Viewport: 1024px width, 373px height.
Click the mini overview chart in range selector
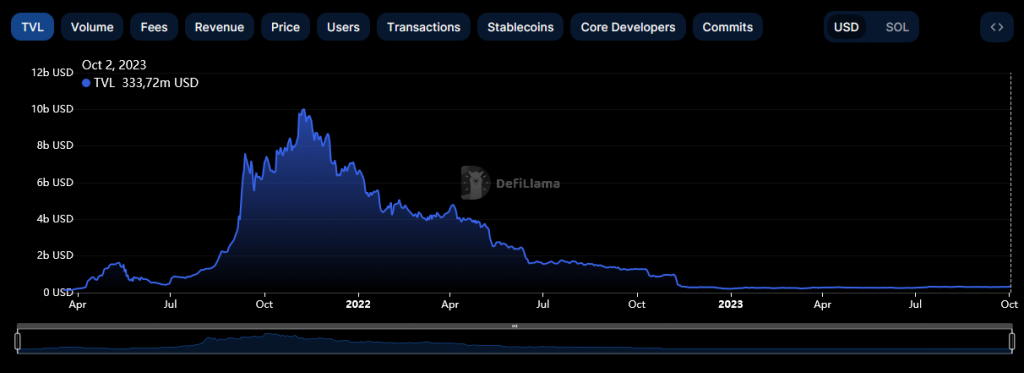515,342
